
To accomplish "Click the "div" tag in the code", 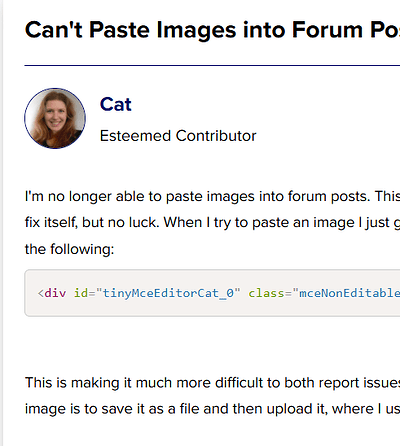I will pyautogui.click(x=55, y=293).
